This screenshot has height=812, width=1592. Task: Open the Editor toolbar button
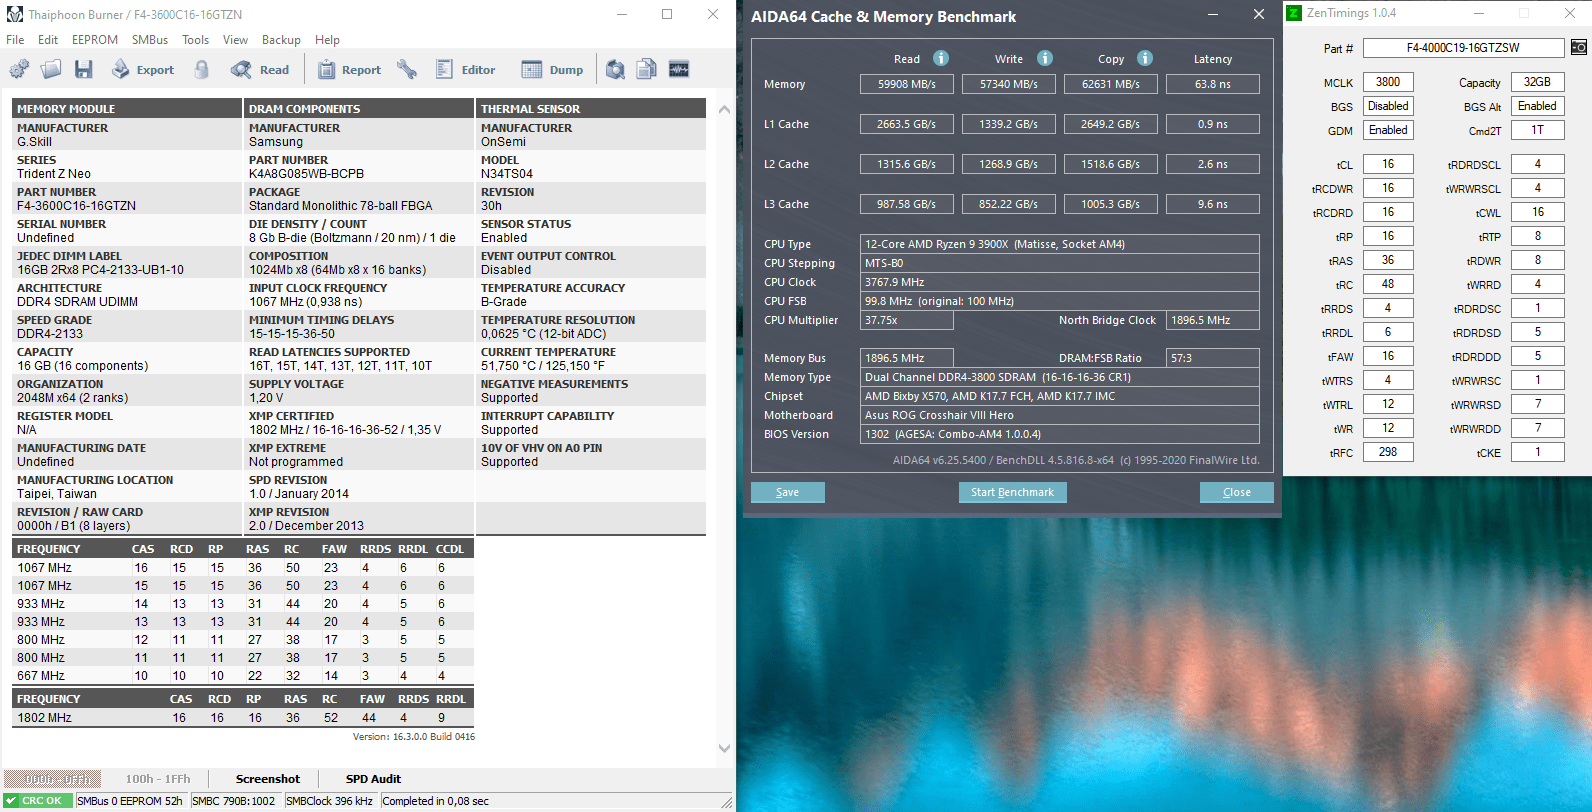coord(466,69)
